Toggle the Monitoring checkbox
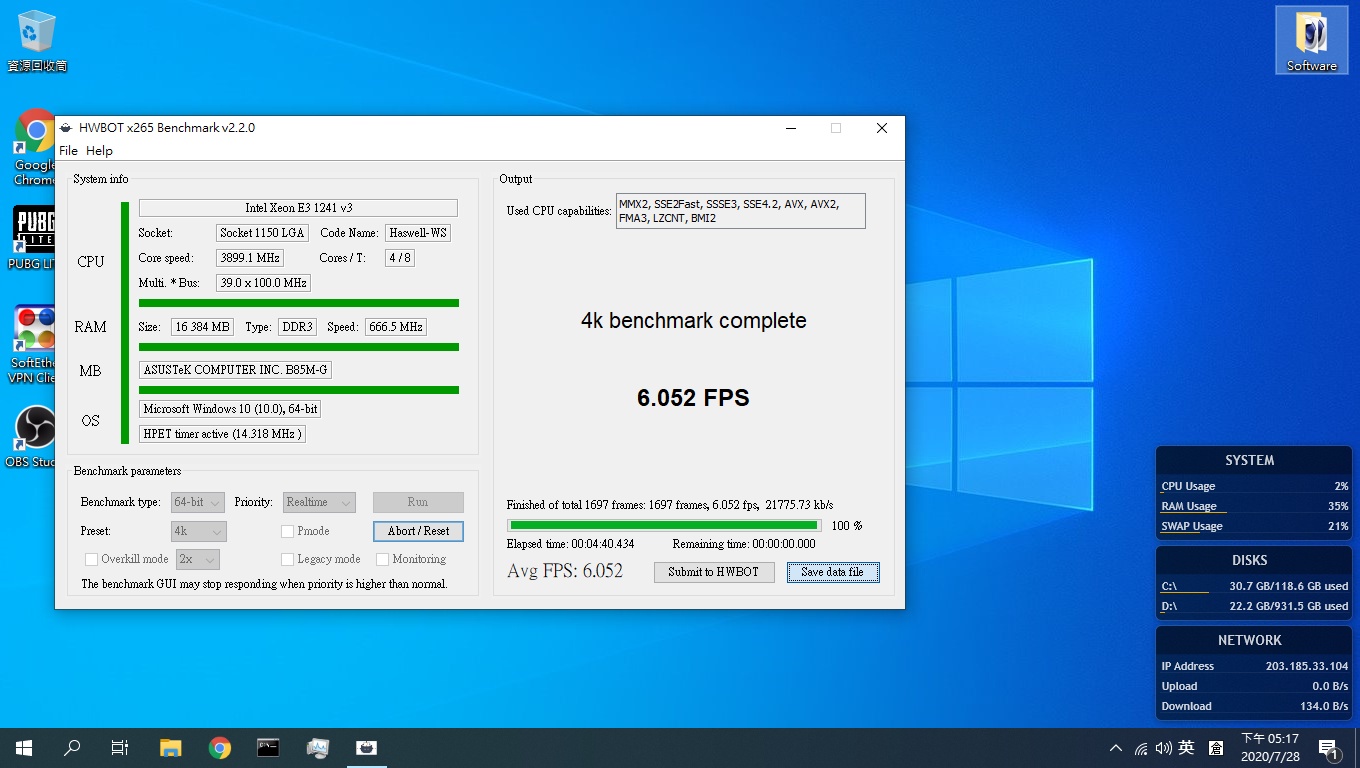 (x=382, y=559)
